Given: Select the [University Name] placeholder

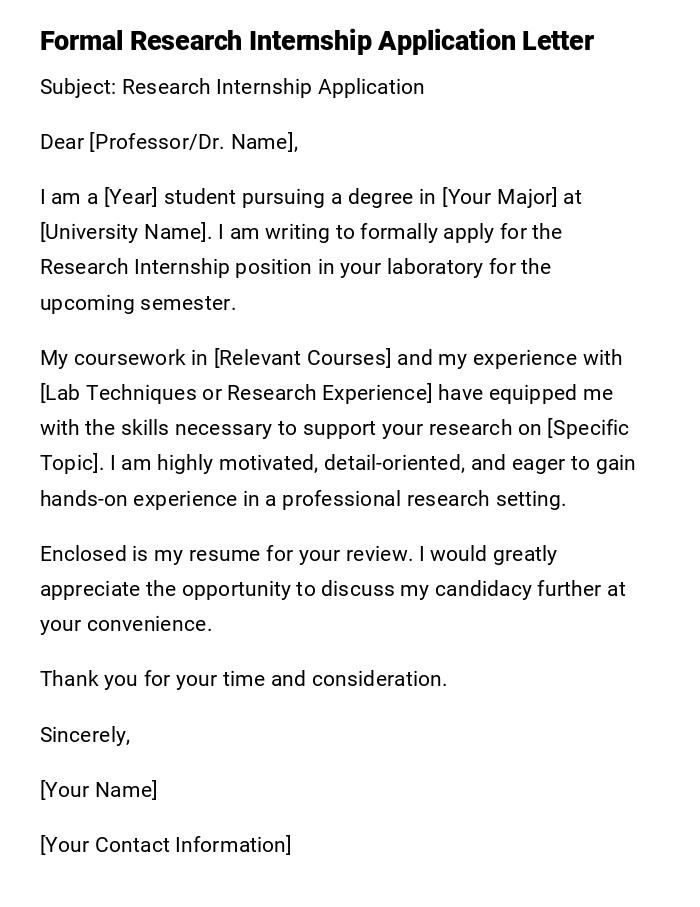Looking at the screenshot, I should (x=126, y=232).
